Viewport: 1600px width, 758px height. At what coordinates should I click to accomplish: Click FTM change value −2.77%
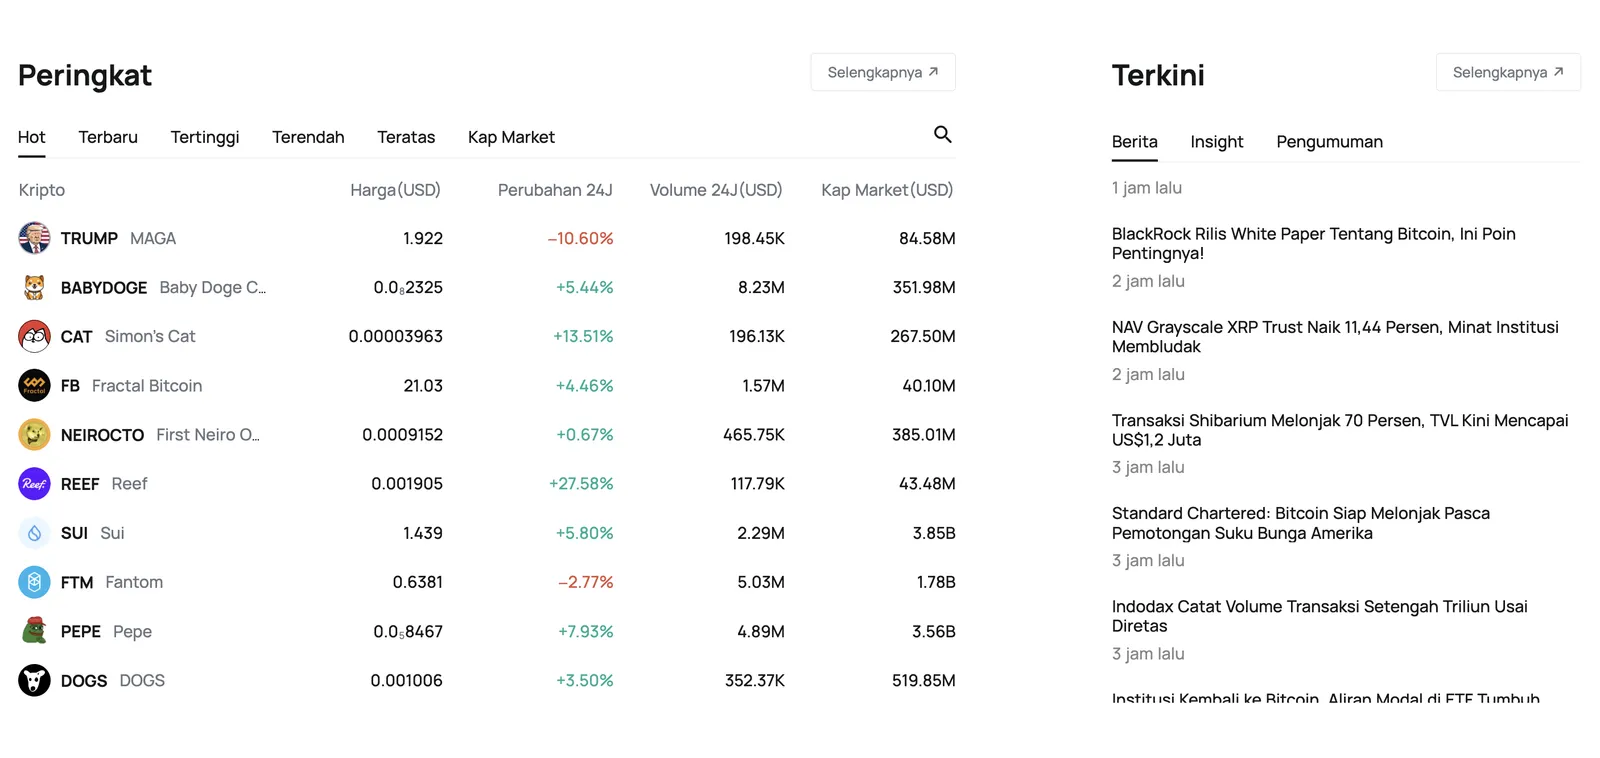pos(585,582)
